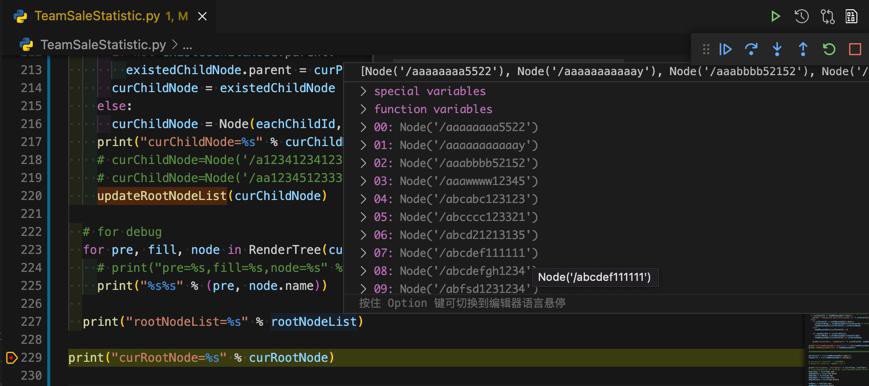Restart the debug session

pos(829,49)
